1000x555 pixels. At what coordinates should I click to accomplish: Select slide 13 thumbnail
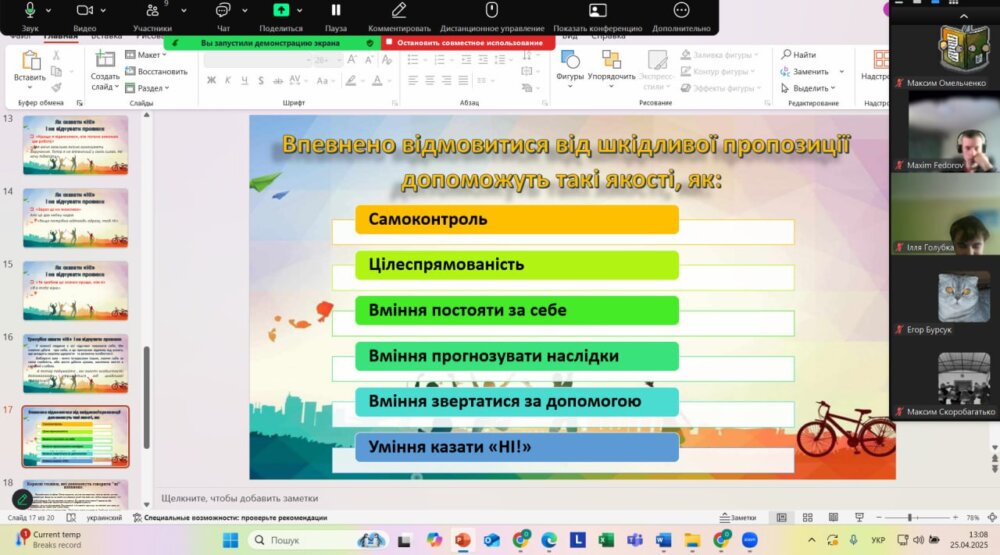pyautogui.click(x=75, y=145)
